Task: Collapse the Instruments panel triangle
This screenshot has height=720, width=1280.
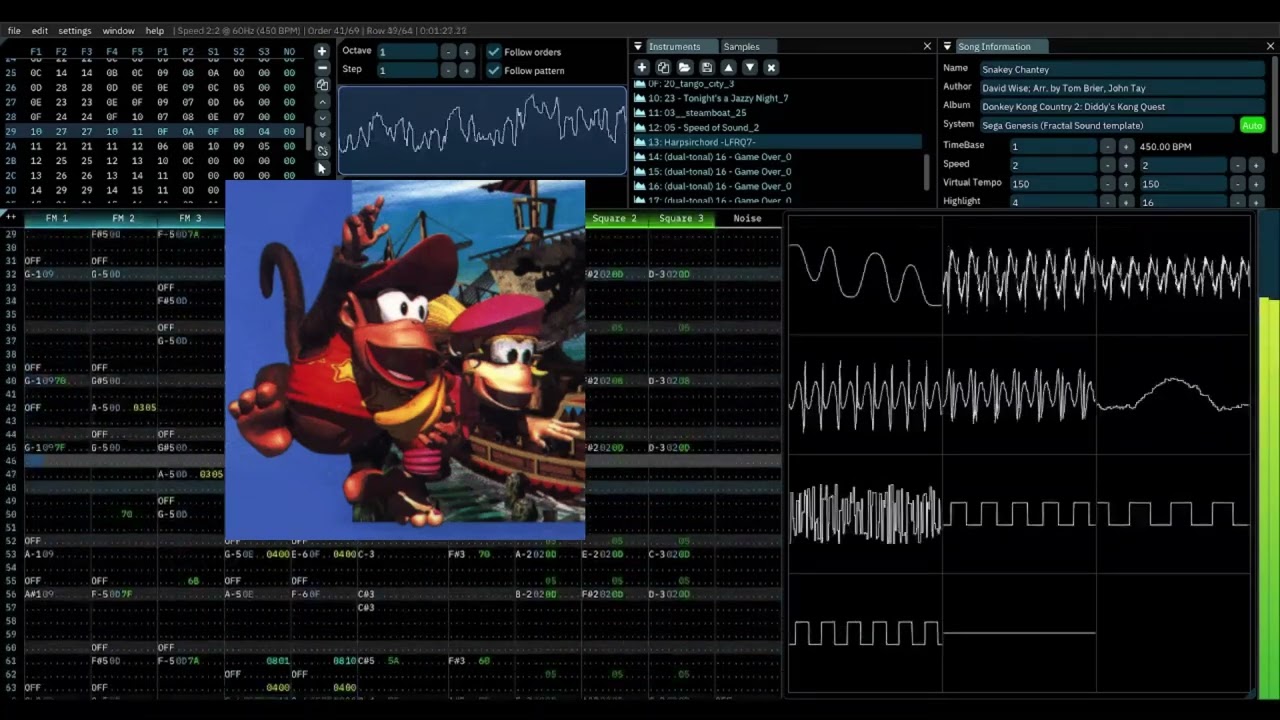Action: click(638, 46)
